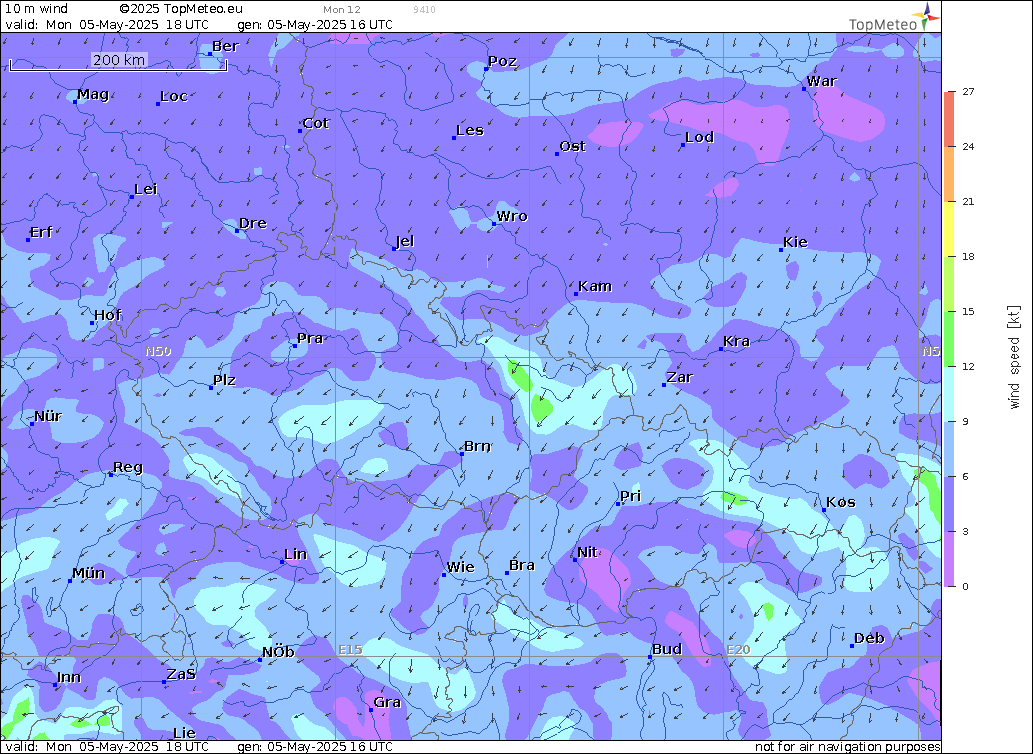Click the "Loc" city label
The height and width of the screenshot is (754, 1033).
pos(174,96)
